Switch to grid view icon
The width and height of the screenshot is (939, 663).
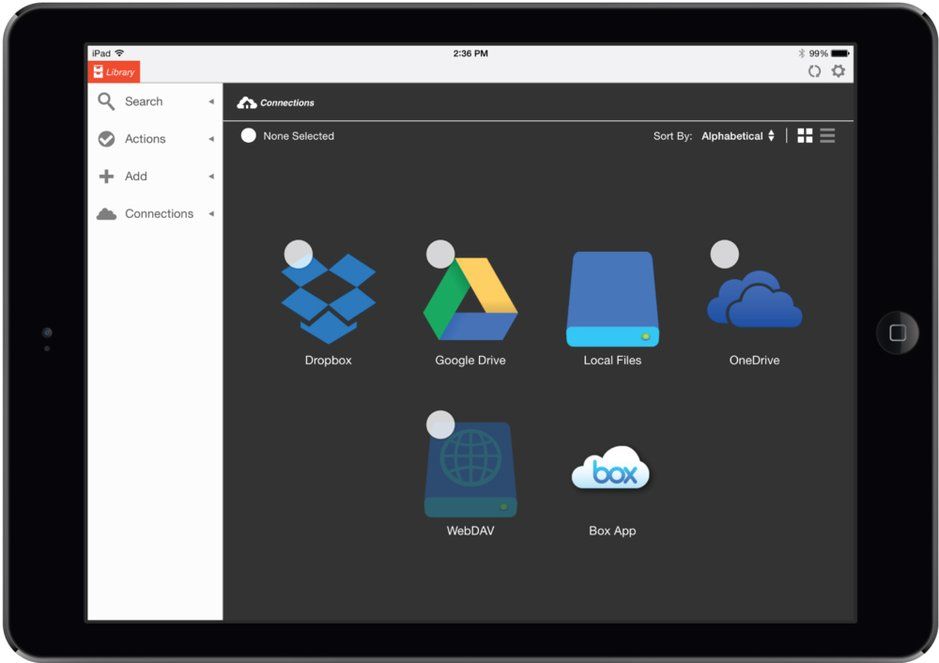tap(805, 136)
